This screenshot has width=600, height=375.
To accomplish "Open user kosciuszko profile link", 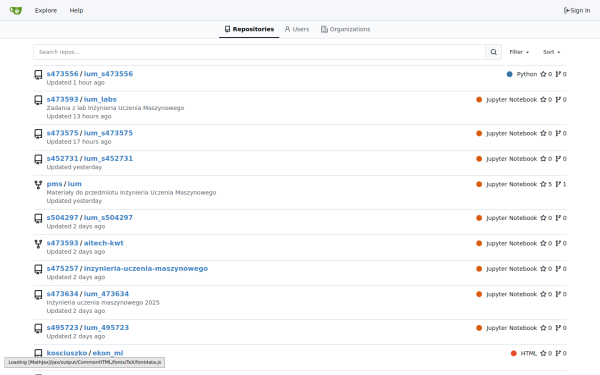I will click(67, 353).
